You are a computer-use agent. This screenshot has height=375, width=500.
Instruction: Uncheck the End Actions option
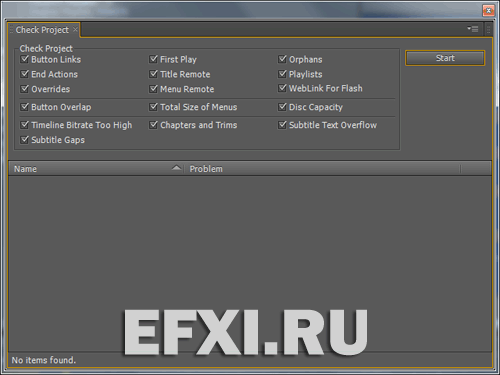click(x=24, y=74)
